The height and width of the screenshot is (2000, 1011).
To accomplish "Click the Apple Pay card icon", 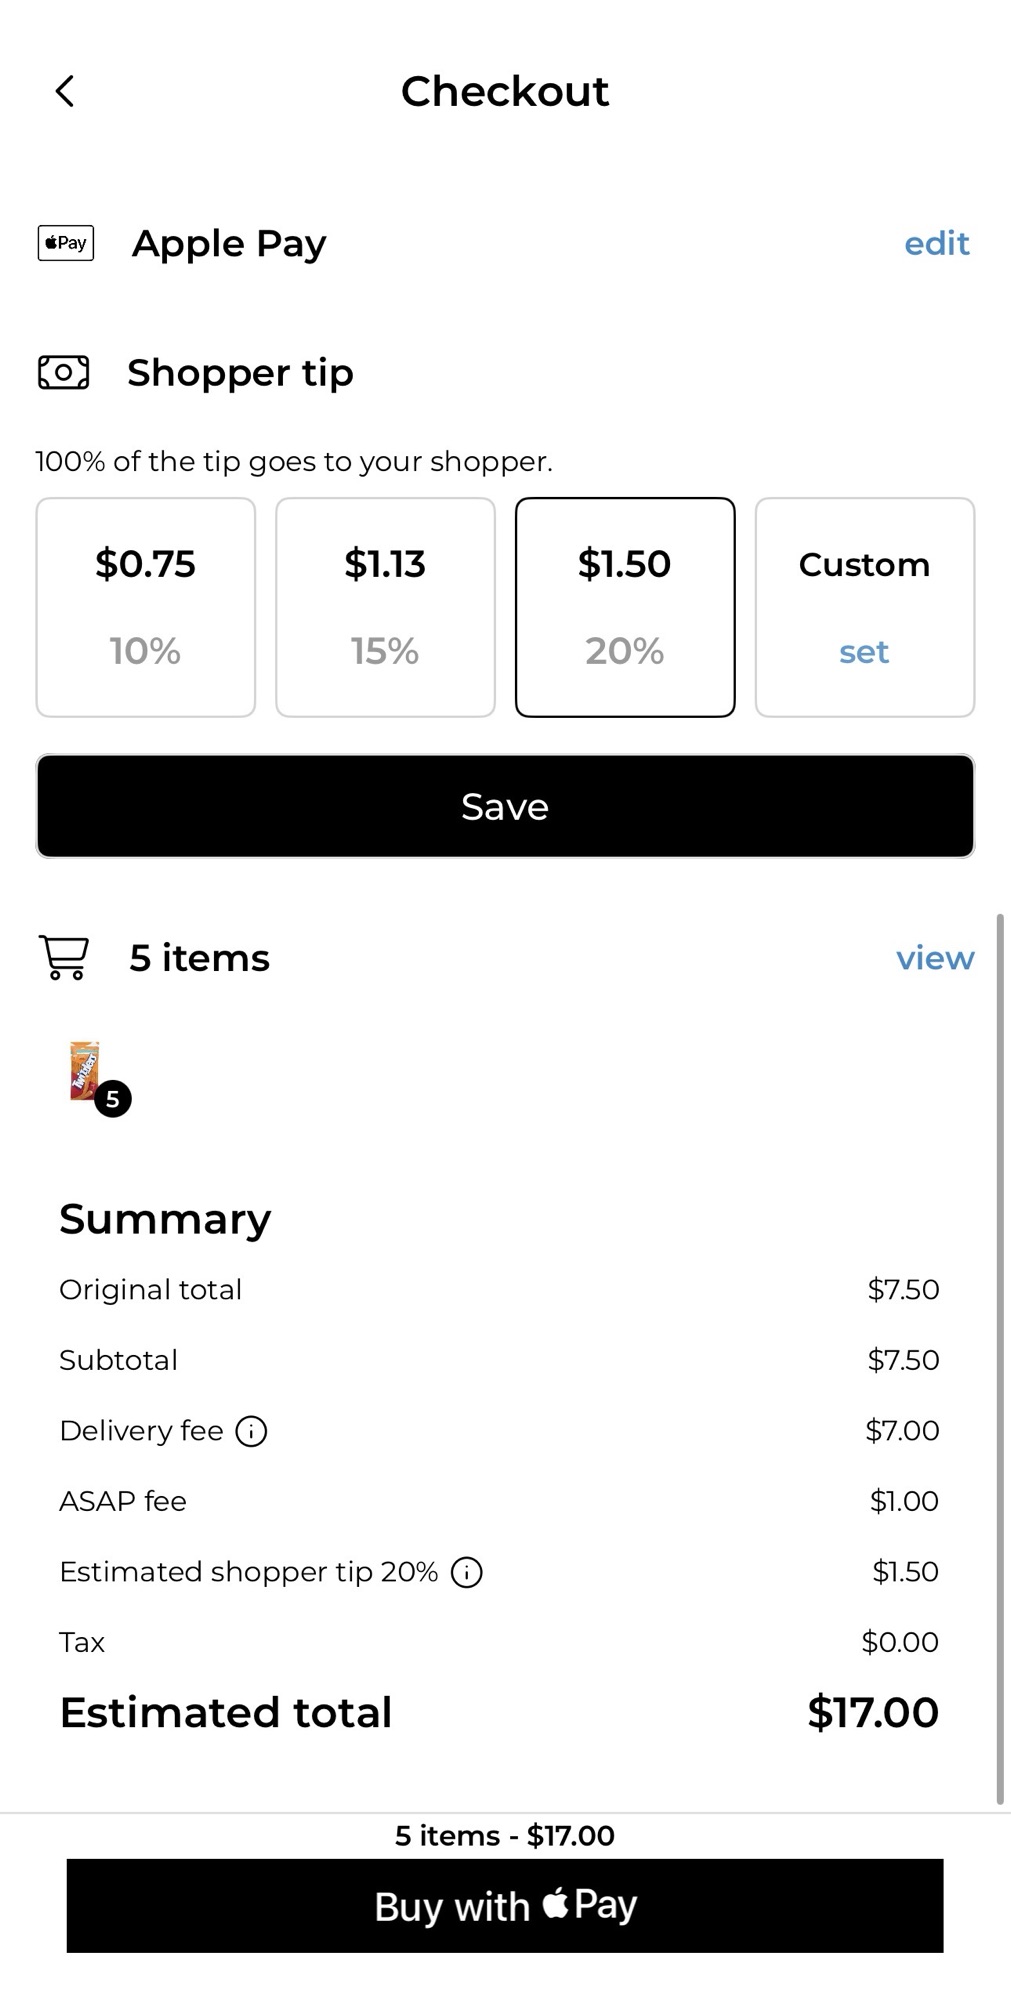I will [x=66, y=243].
